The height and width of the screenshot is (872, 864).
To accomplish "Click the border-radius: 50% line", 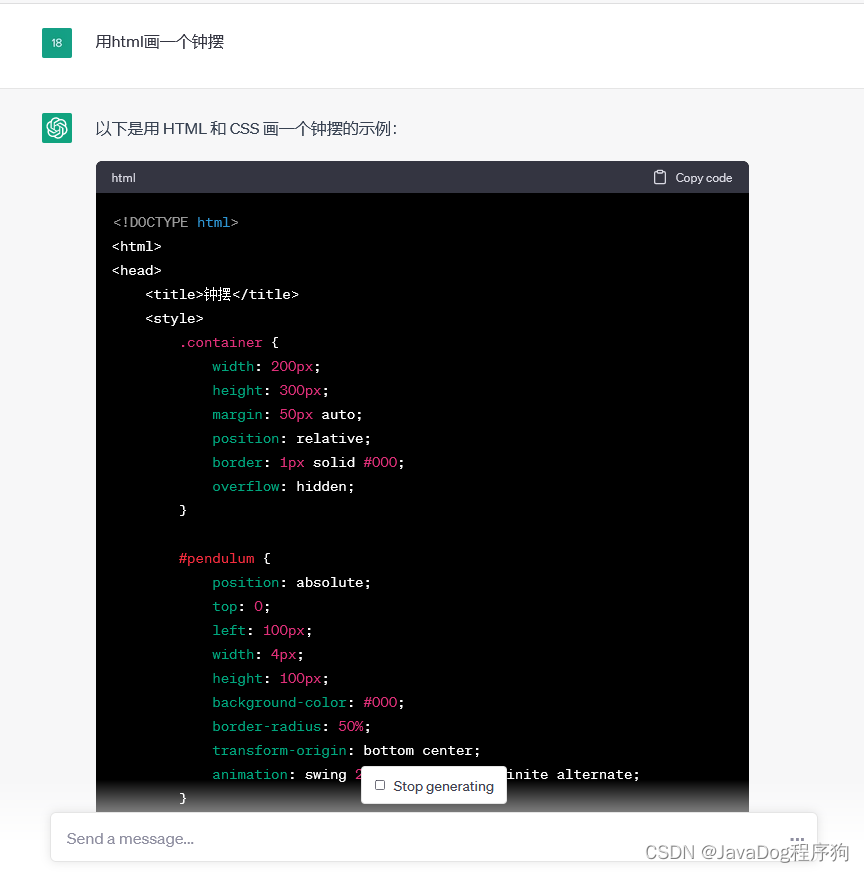I will (291, 726).
